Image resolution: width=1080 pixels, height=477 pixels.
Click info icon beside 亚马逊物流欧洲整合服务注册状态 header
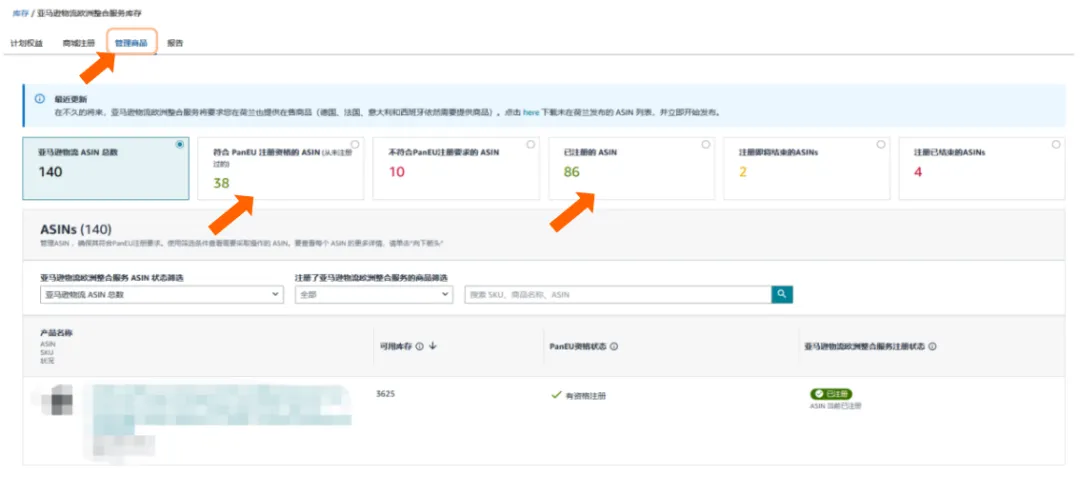(932, 347)
